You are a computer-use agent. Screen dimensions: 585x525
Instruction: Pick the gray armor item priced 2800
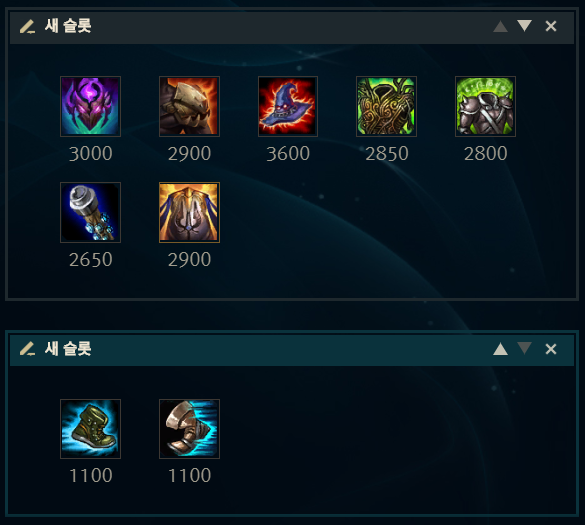pos(485,106)
